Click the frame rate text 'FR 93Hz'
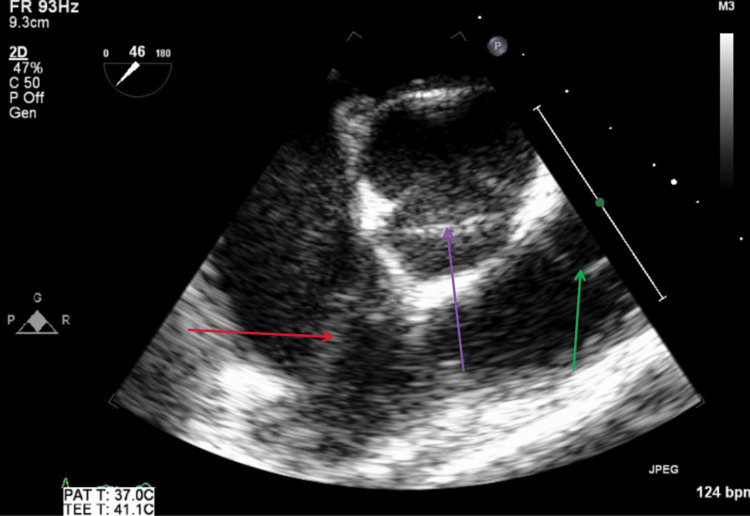Screen dimensions: 750x516 [44, 7]
